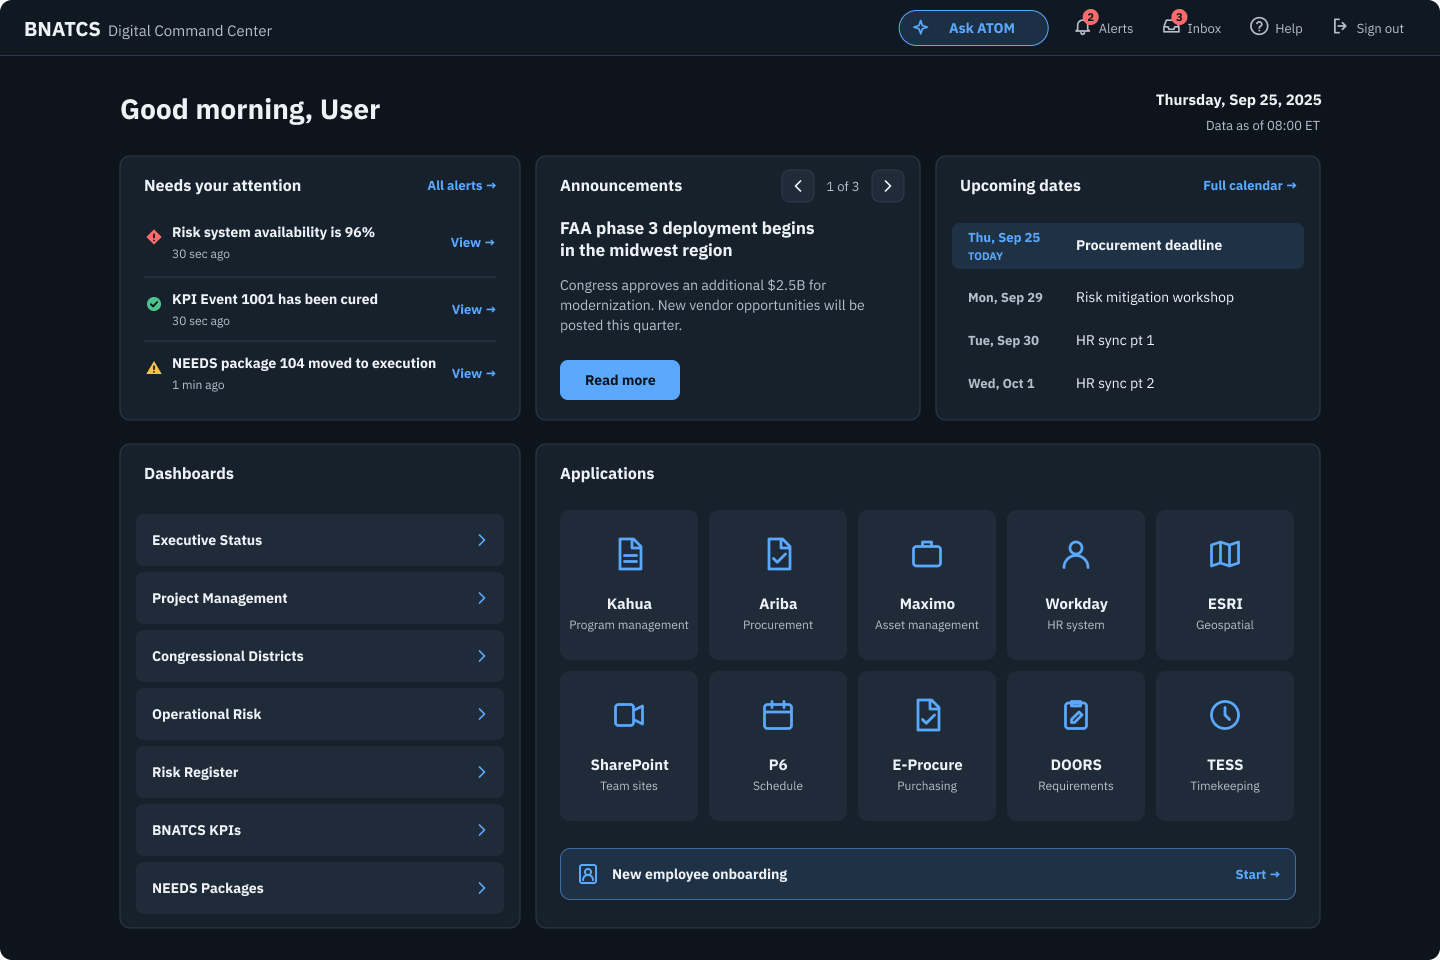Image resolution: width=1440 pixels, height=960 pixels.
Task: Open the Risk Register dashboard row
Action: tap(320, 772)
